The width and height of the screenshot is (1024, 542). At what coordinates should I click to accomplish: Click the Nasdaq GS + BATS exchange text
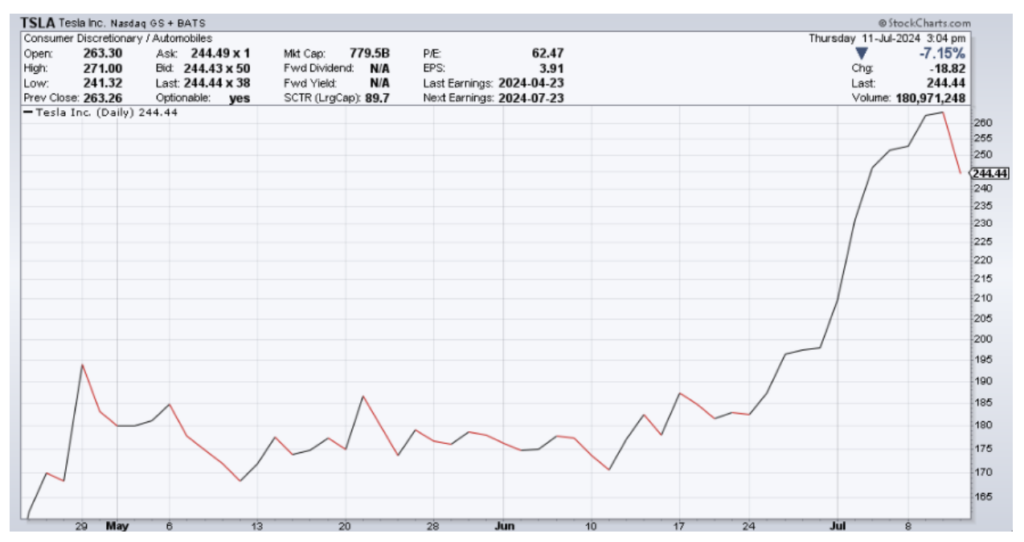pyautogui.click(x=158, y=24)
